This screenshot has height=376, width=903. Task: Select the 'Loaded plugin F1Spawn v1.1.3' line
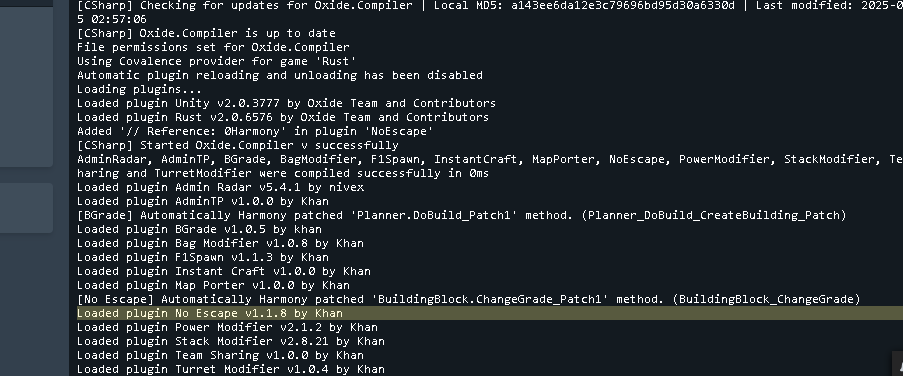[203, 257]
